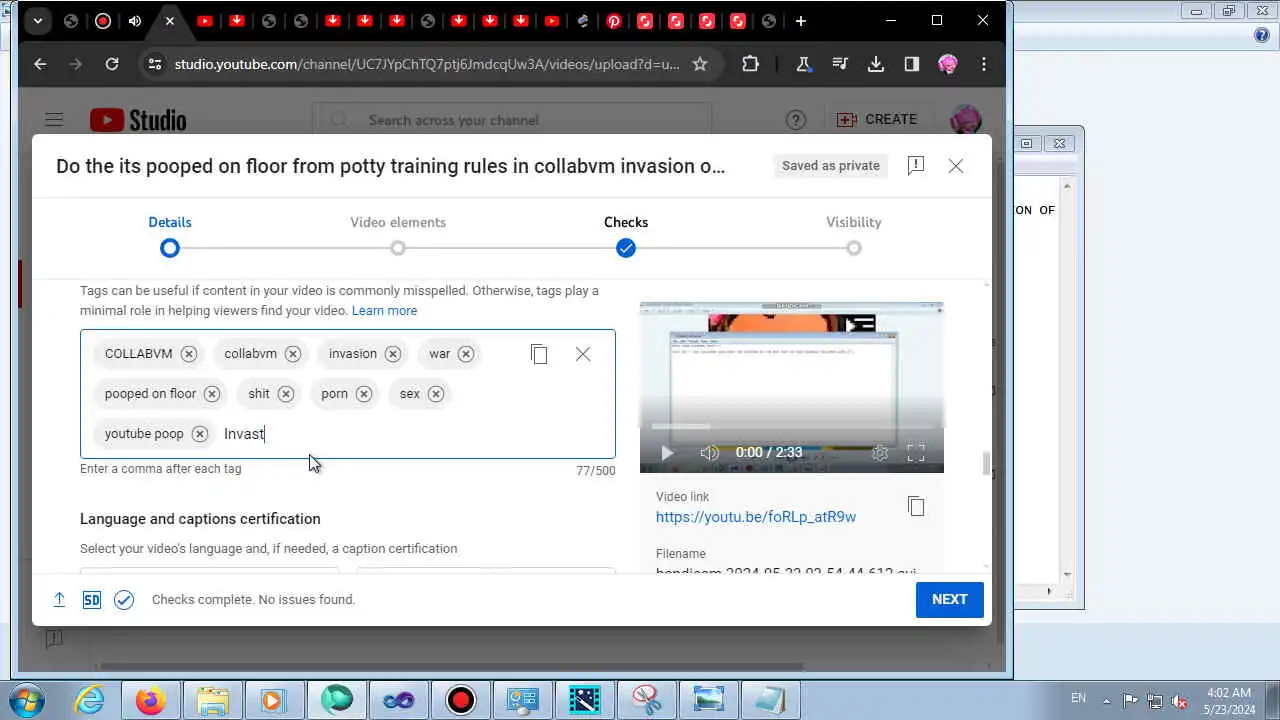Open the Chrome three-dot menu
The image size is (1280, 720).
[x=984, y=64]
